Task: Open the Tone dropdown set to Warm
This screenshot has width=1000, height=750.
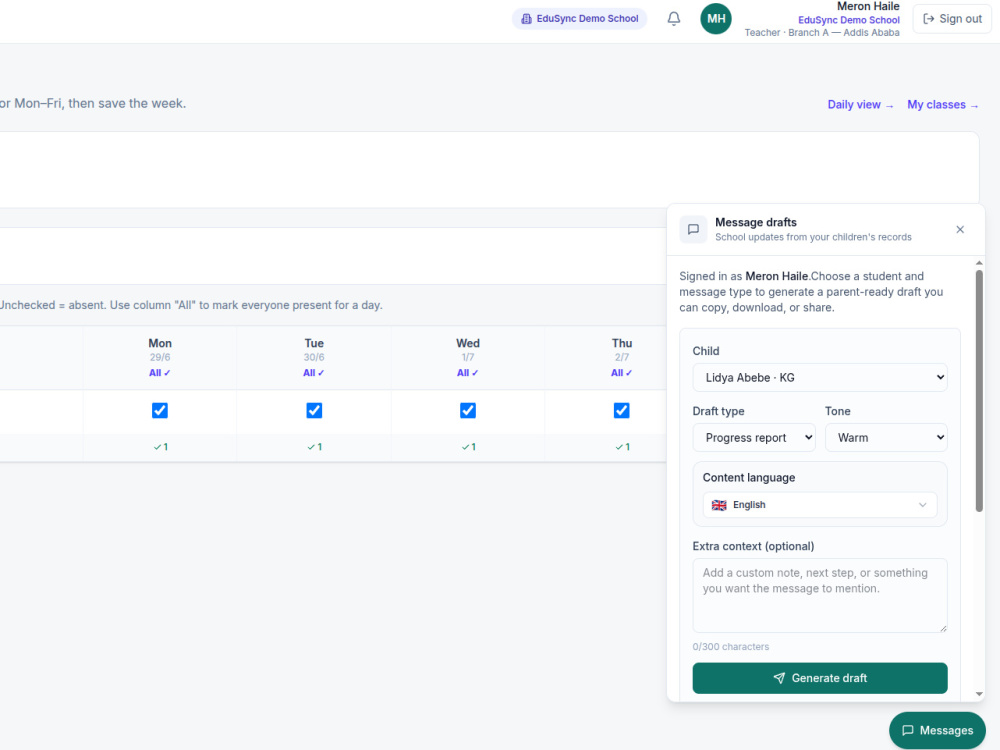Action: (x=886, y=438)
